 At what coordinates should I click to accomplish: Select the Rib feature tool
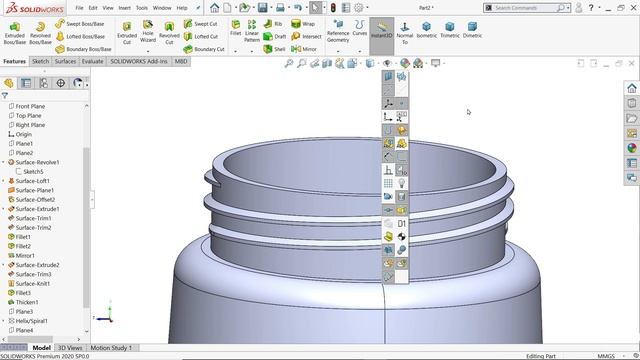273,24
